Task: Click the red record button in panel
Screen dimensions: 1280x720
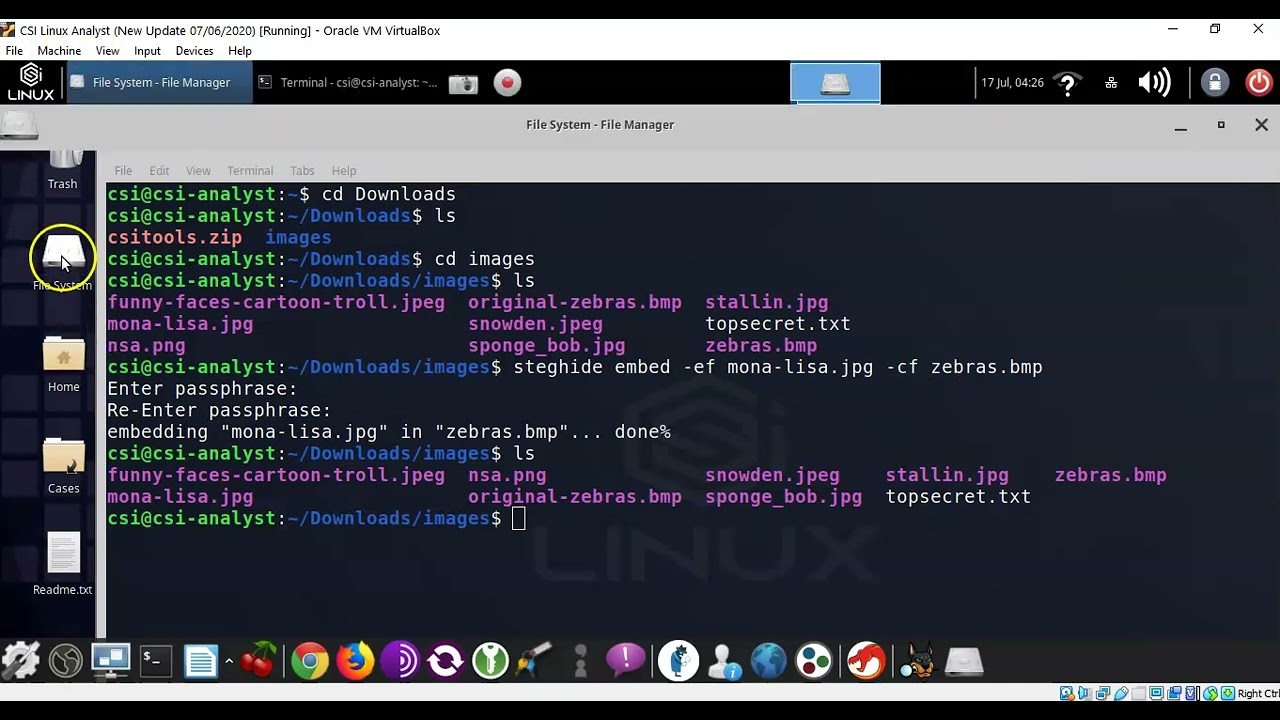Action: pyautogui.click(x=507, y=83)
